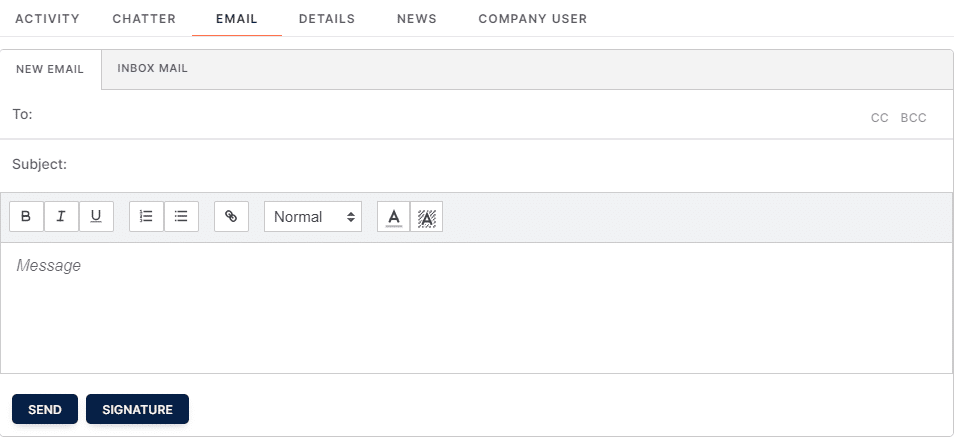This screenshot has width=960, height=445.
Task: Show the CC recipient field
Action: point(879,118)
